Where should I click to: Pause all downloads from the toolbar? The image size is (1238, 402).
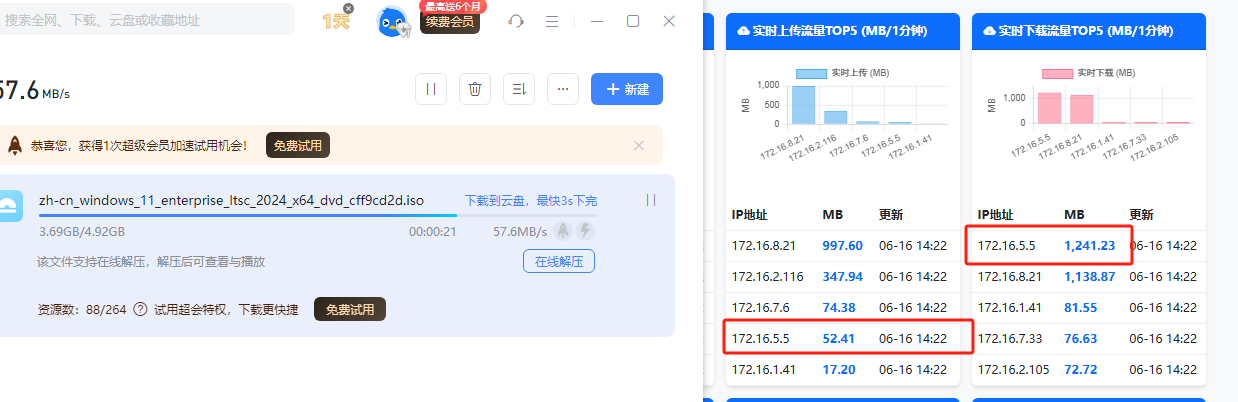(x=431, y=89)
